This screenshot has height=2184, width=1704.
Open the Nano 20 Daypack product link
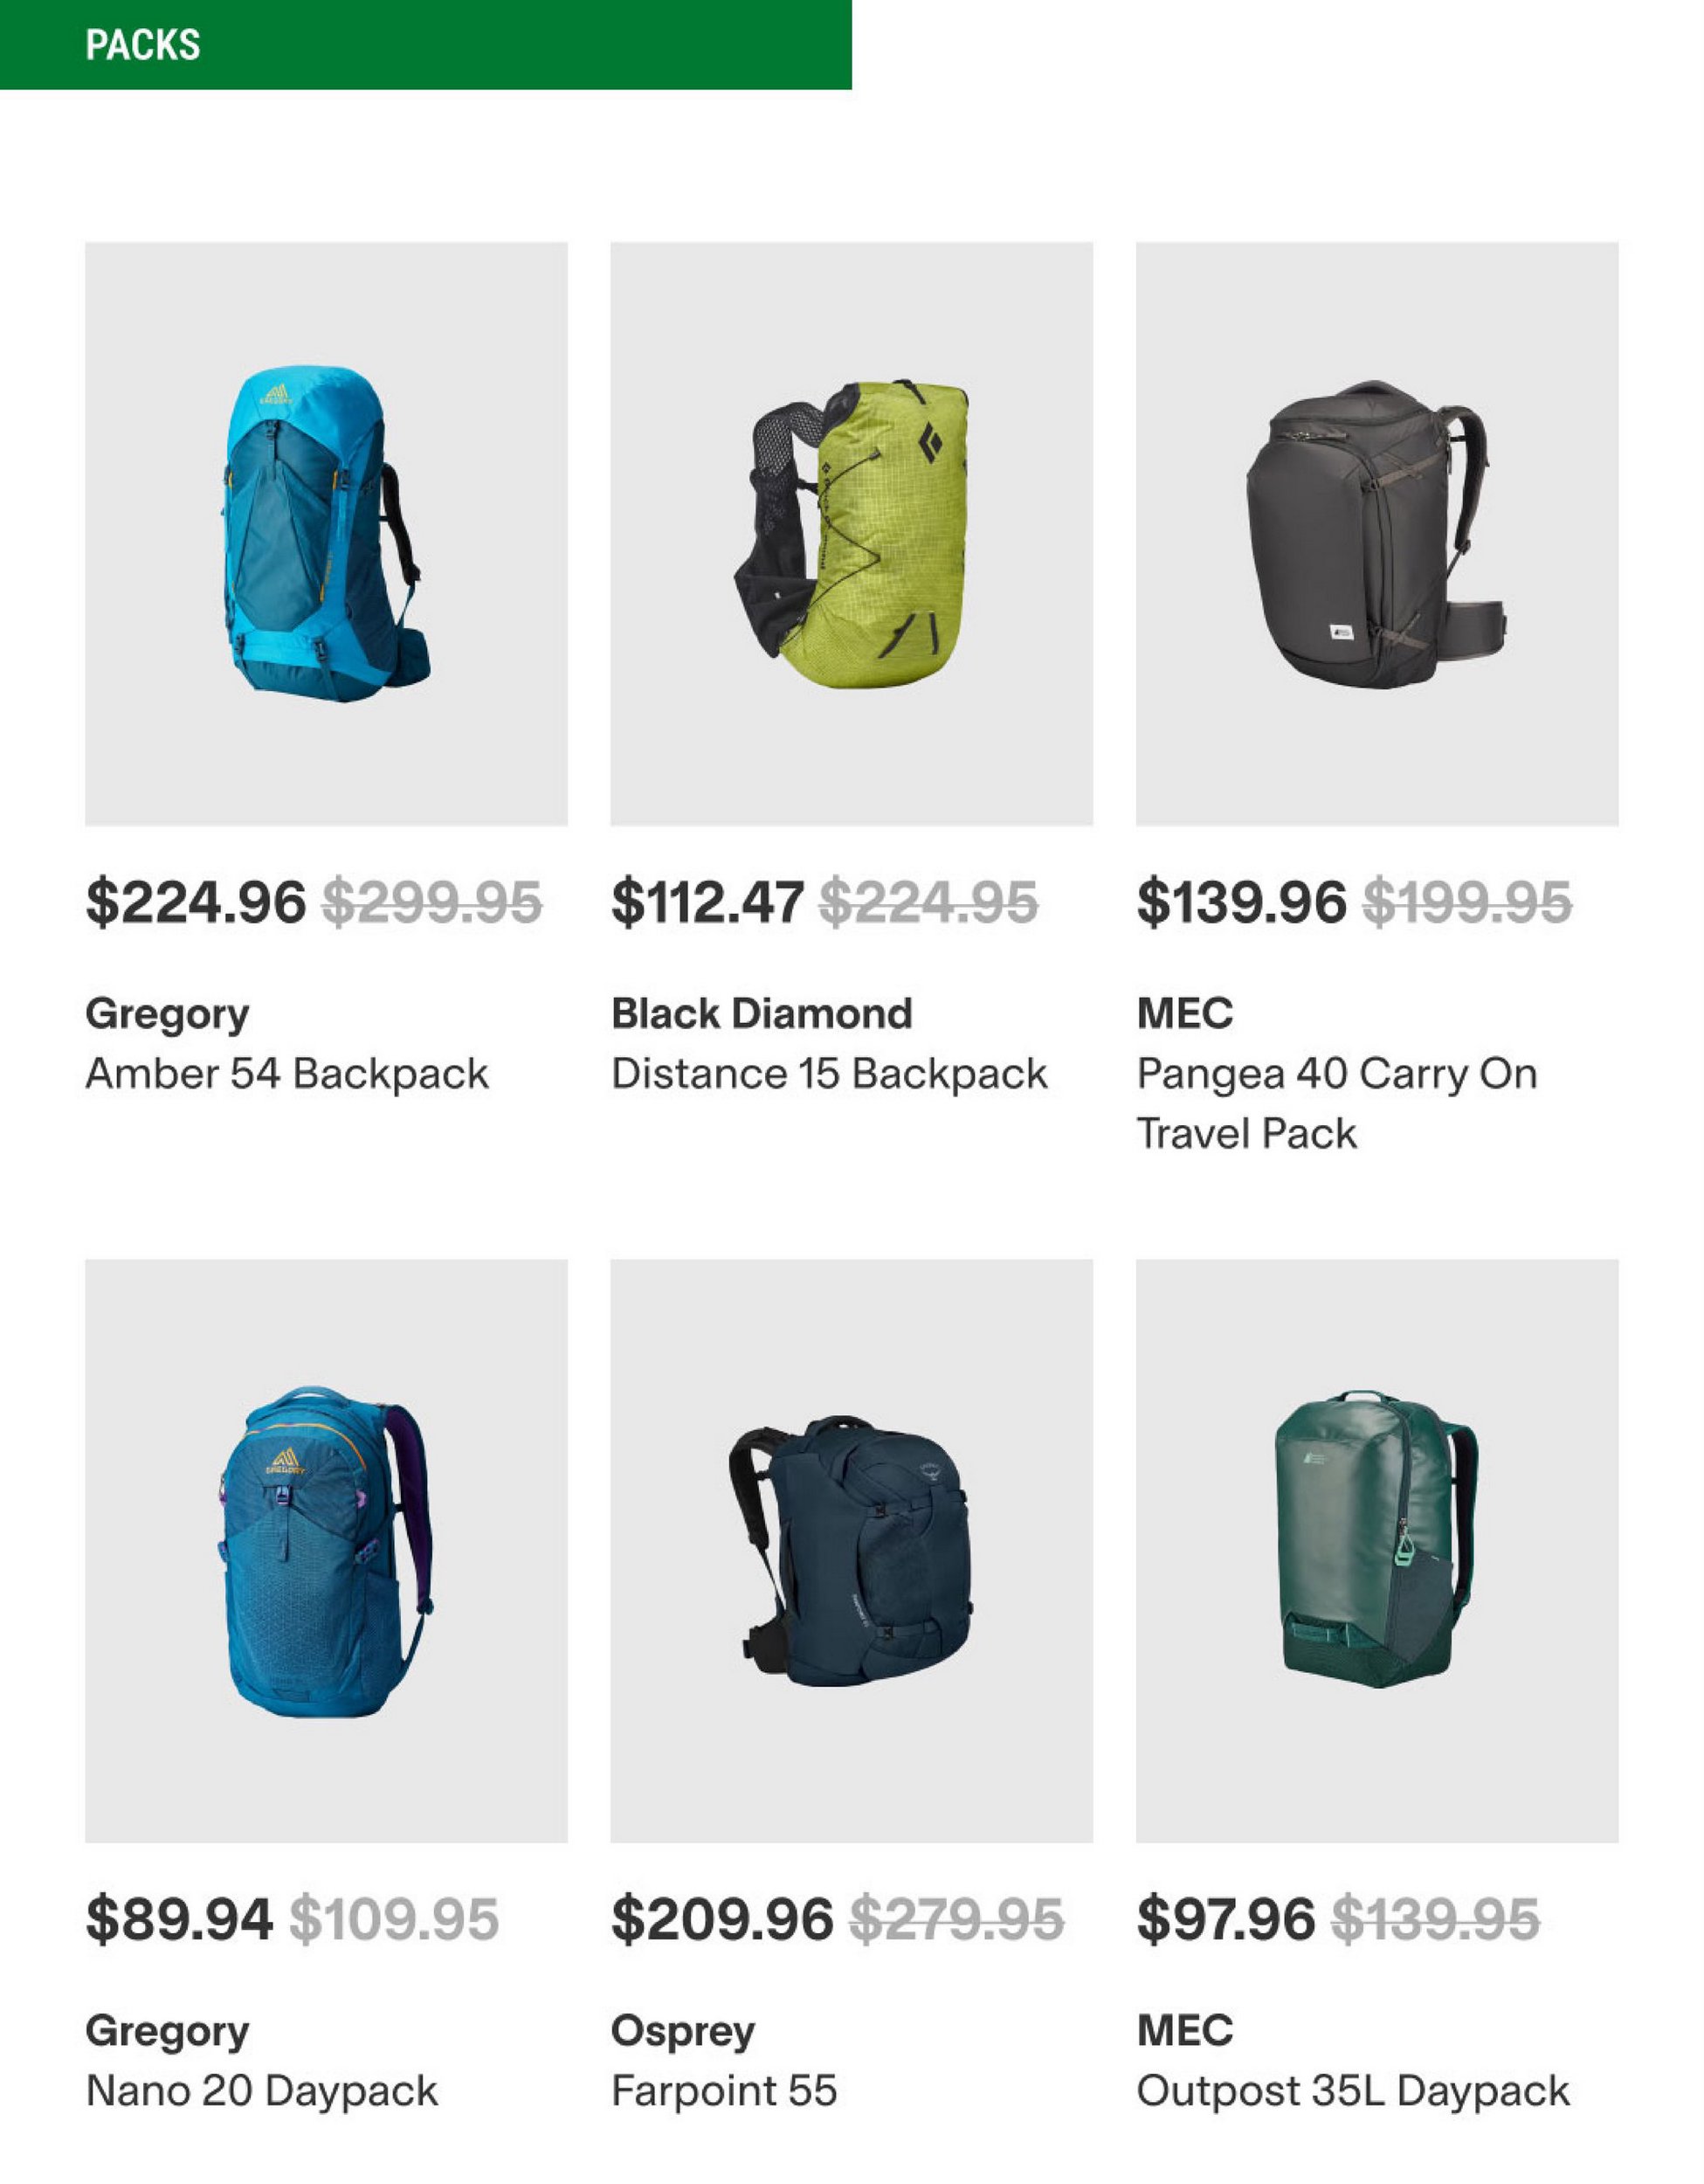pos(262,2092)
